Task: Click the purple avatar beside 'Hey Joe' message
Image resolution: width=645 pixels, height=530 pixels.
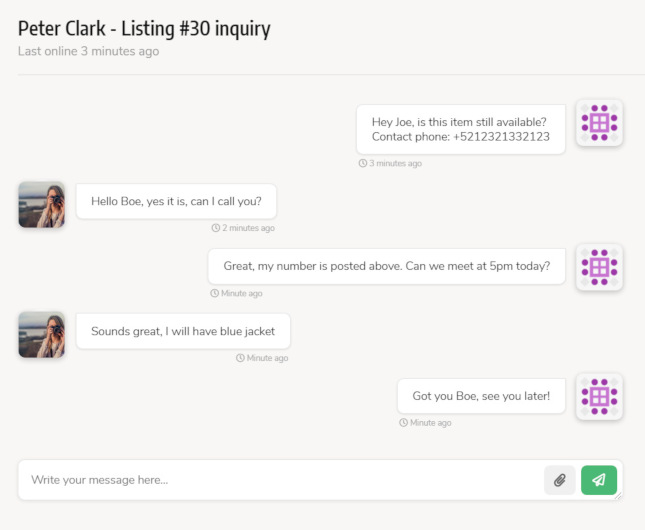Action: [599, 123]
